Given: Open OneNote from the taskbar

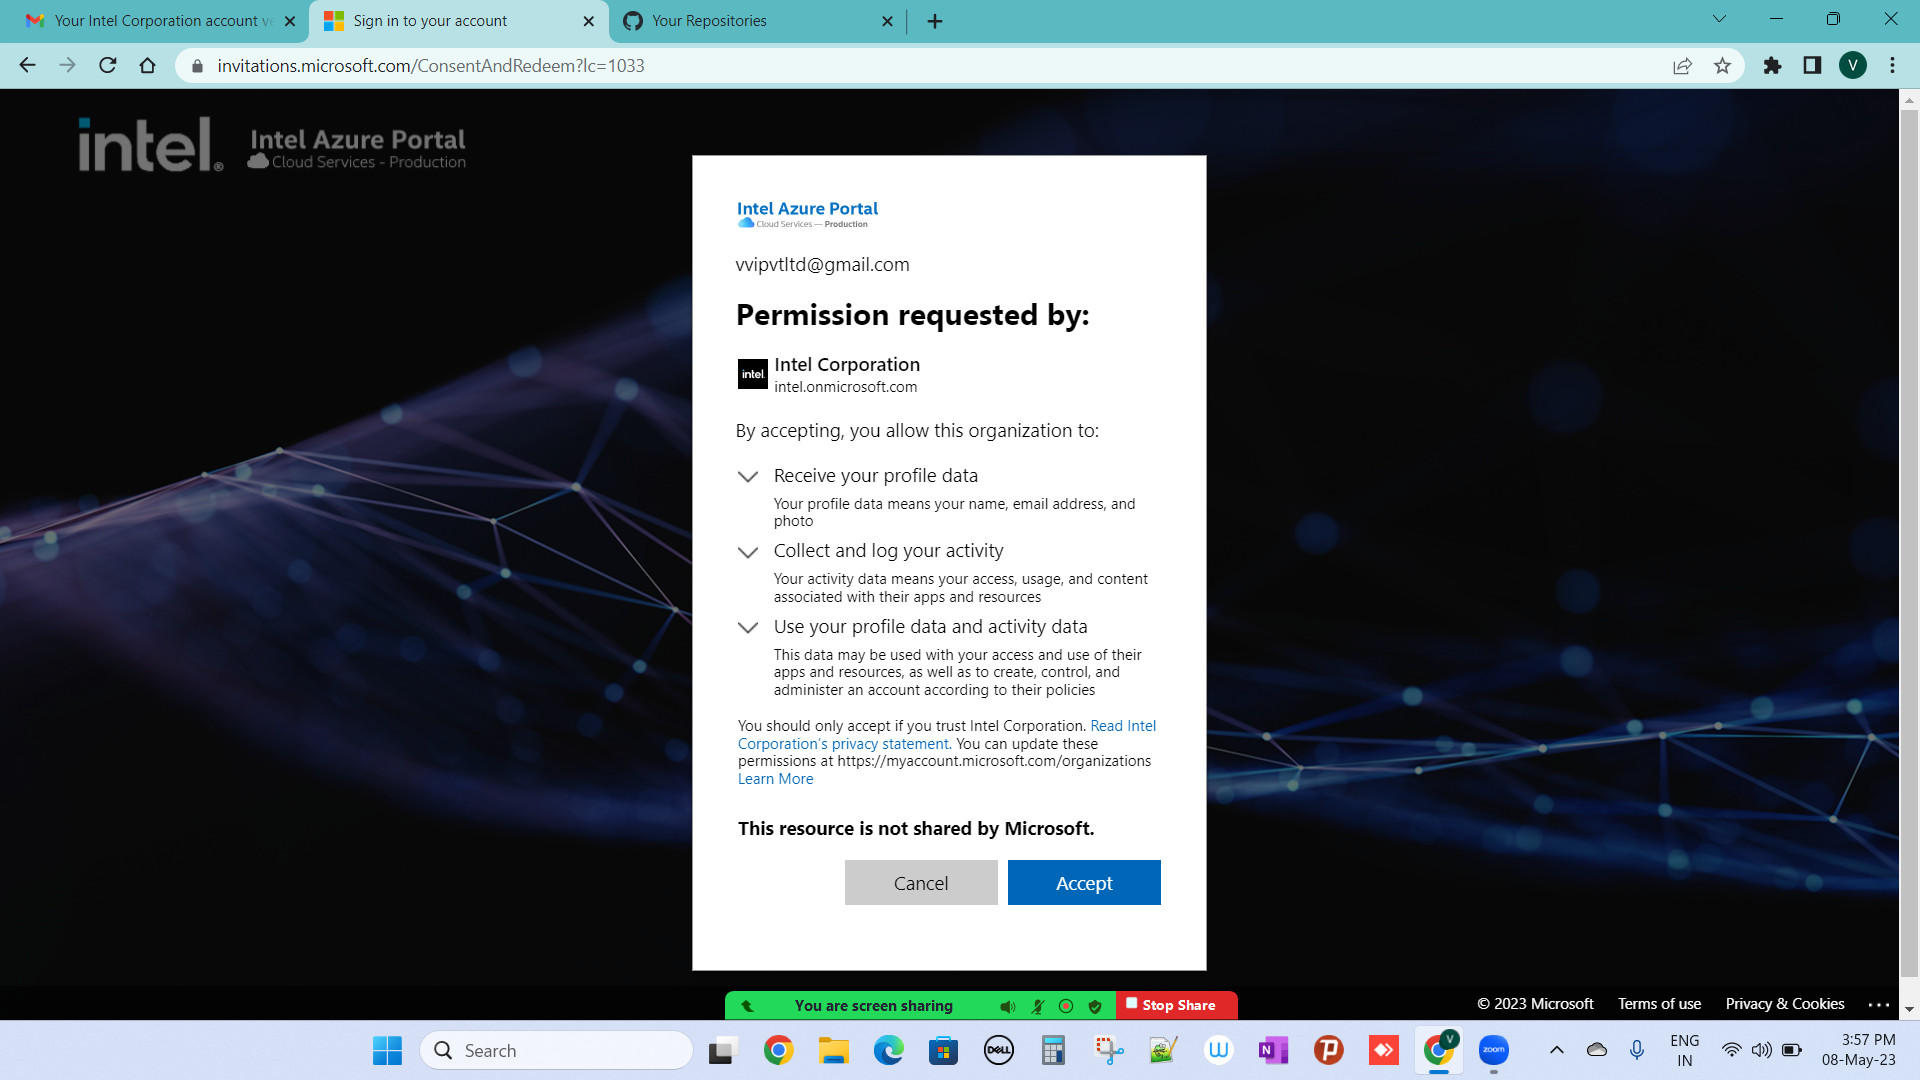Looking at the screenshot, I should [x=1273, y=1050].
